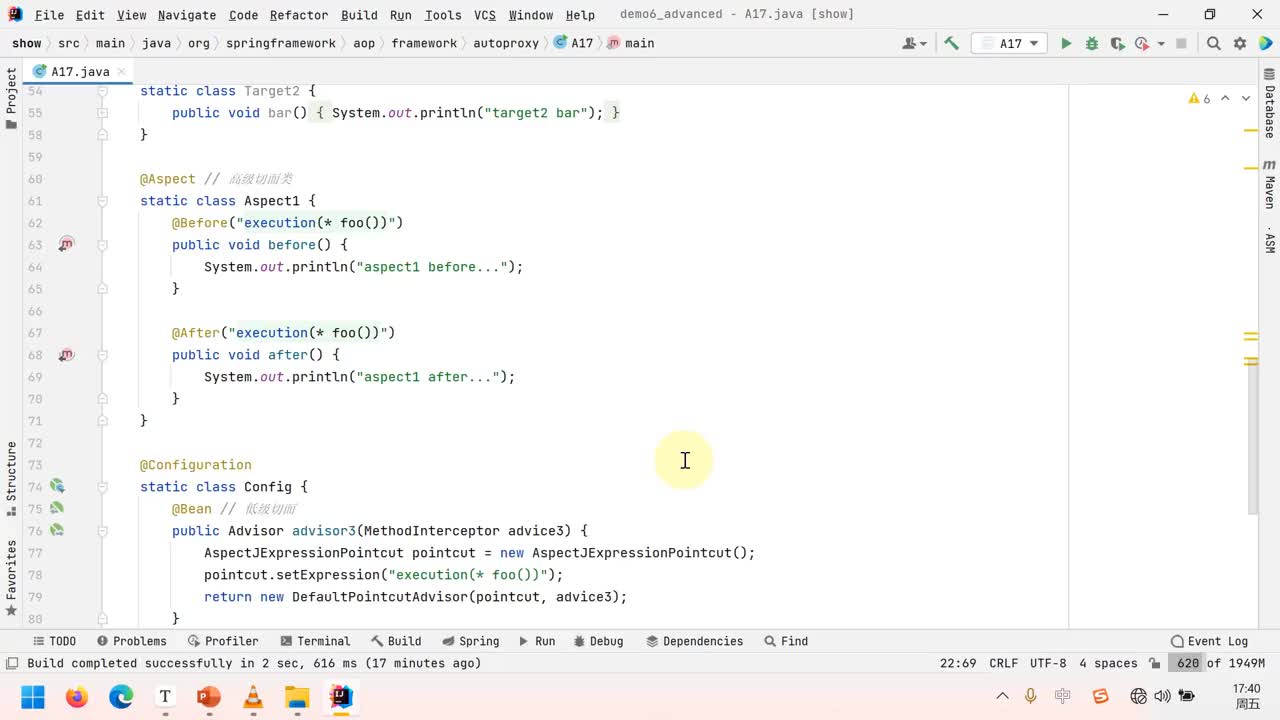Image resolution: width=1280 pixels, height=720 pixels.
Task: Open the Project tool window
Action: click(11, 98)
